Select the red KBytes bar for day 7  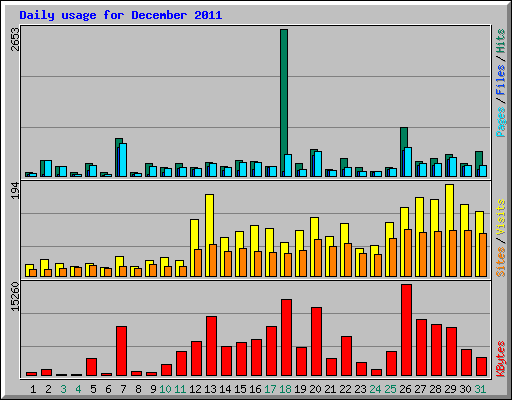[121, 351]
